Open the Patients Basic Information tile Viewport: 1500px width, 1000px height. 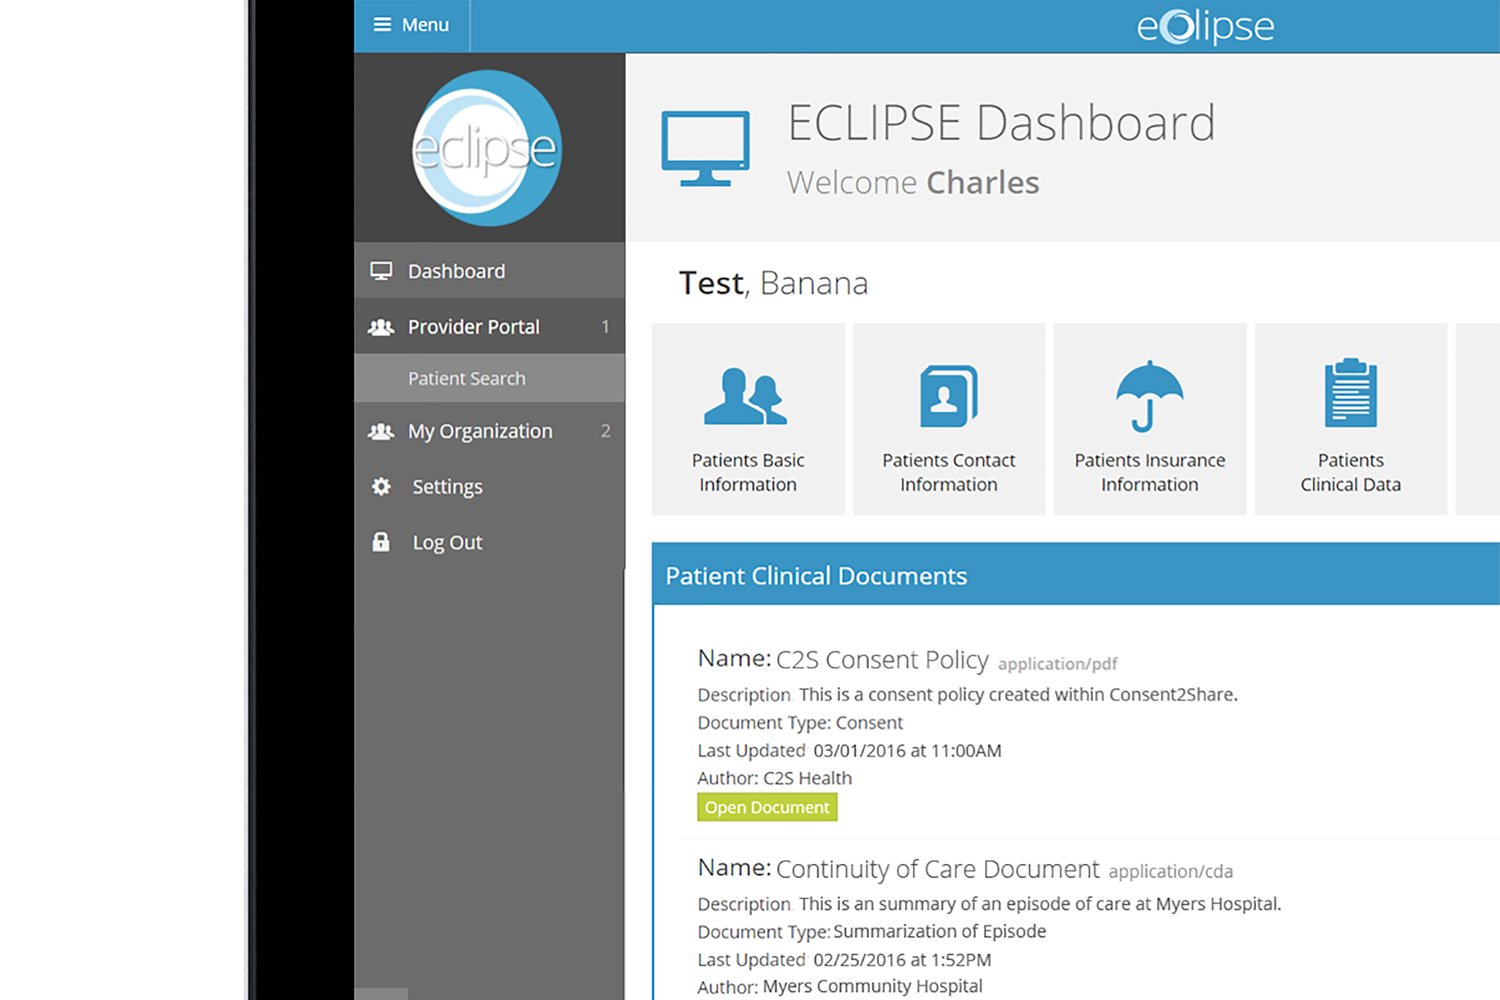coord(748,419)
